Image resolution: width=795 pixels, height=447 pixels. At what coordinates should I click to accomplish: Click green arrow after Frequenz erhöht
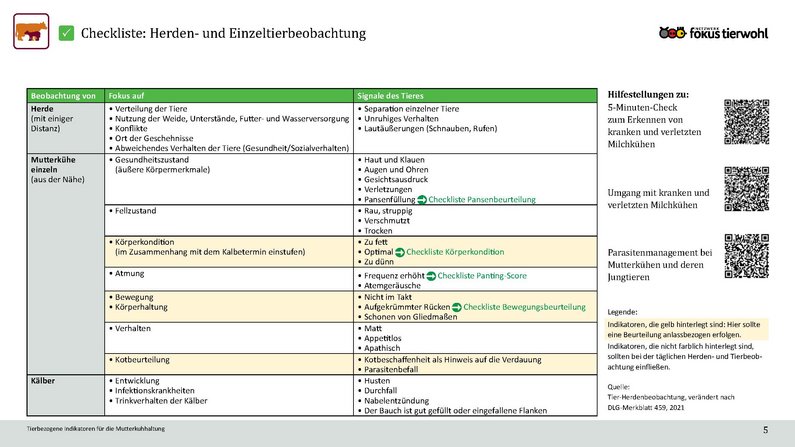click(x=429, y=275)
